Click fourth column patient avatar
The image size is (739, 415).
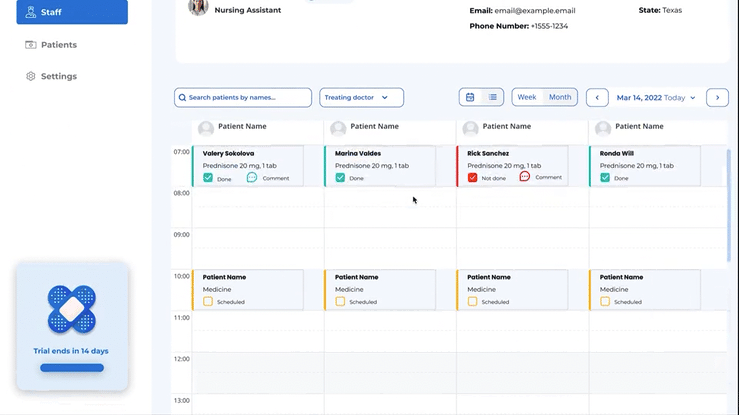[x=603, y=128]
